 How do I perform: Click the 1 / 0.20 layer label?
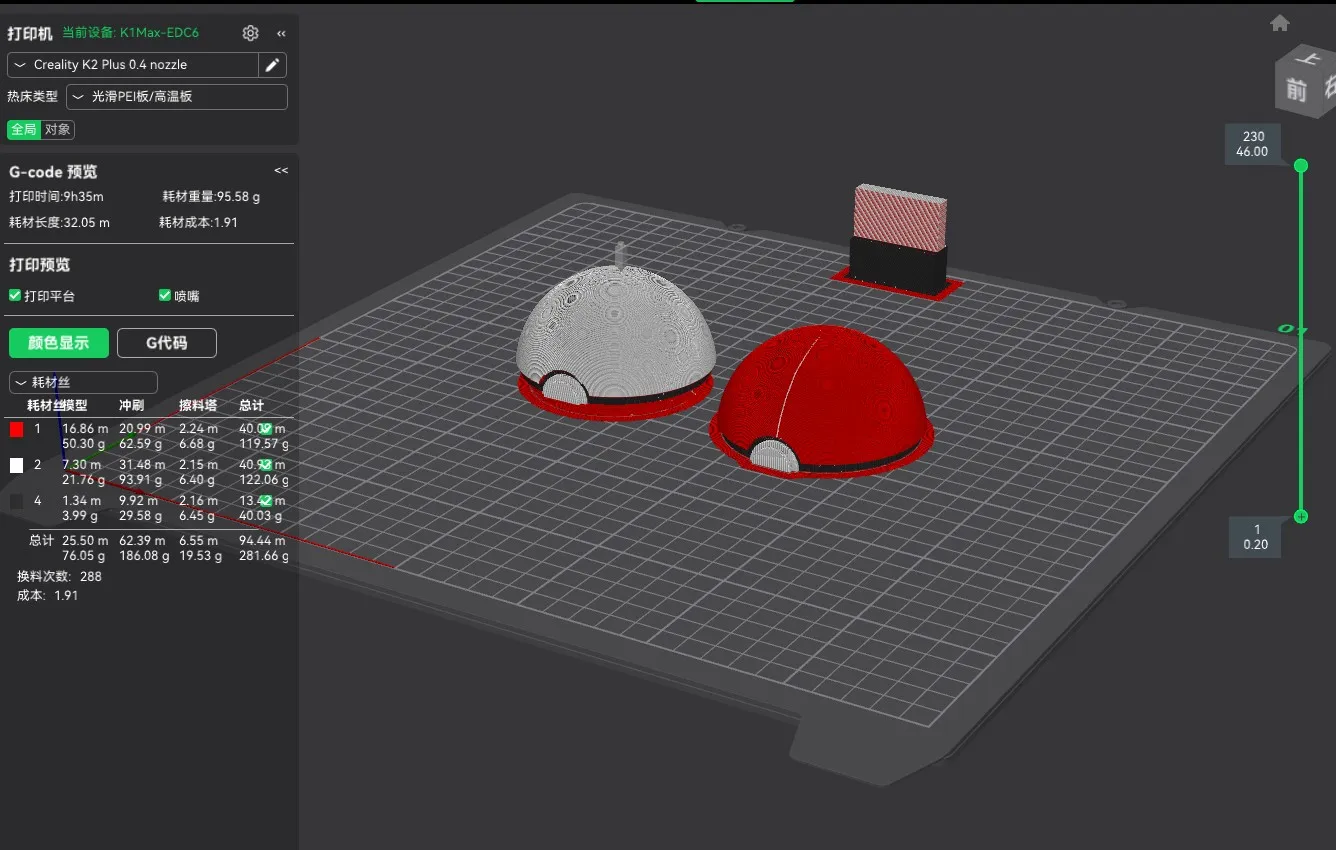point(1254,537)
